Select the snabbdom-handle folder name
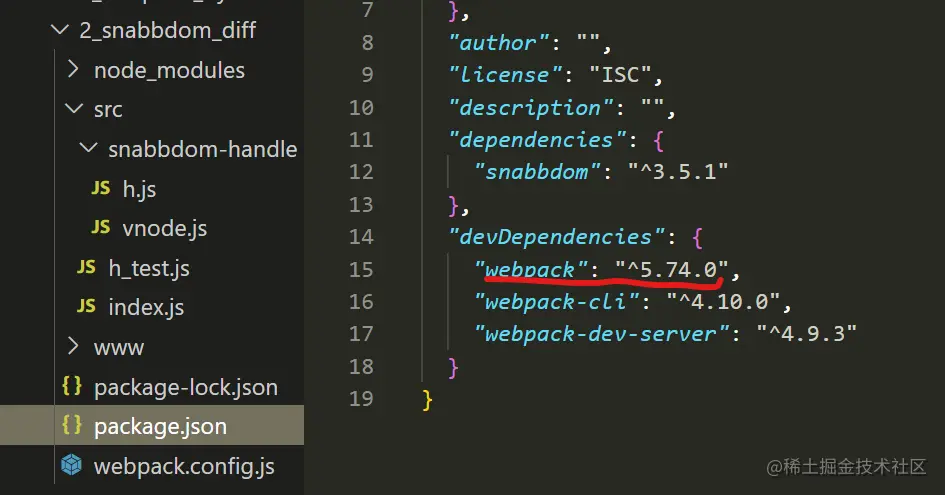The height and width of the screenshot is (495, 945). [x=202, y=149]
